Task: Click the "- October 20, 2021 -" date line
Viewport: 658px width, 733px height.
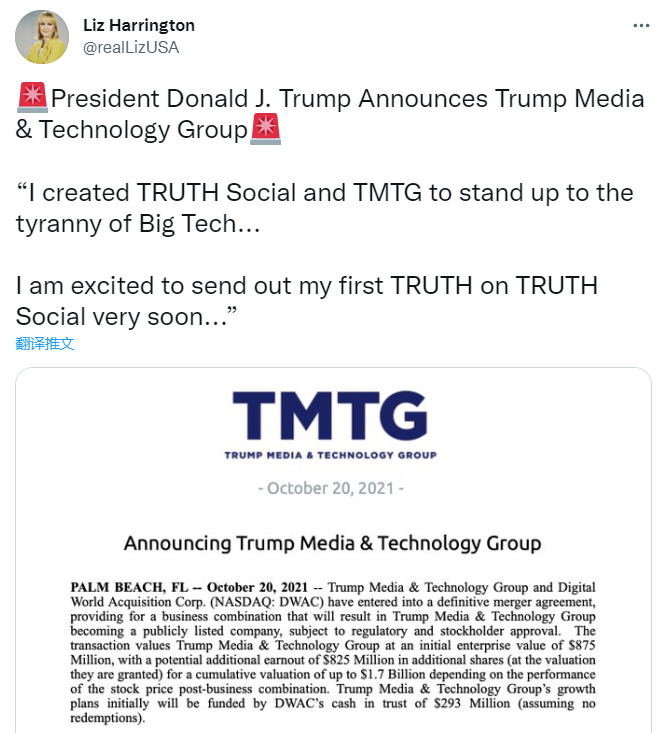Action: pyautogui.click(x=330, y=489)
